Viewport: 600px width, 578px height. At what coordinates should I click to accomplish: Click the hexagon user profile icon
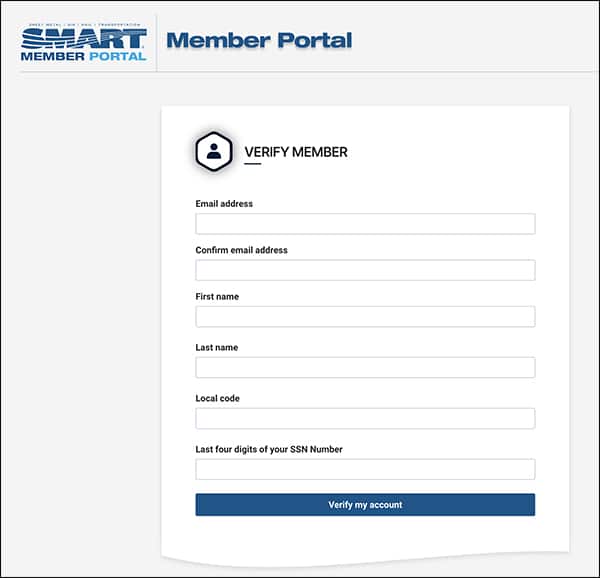(214, 151)
